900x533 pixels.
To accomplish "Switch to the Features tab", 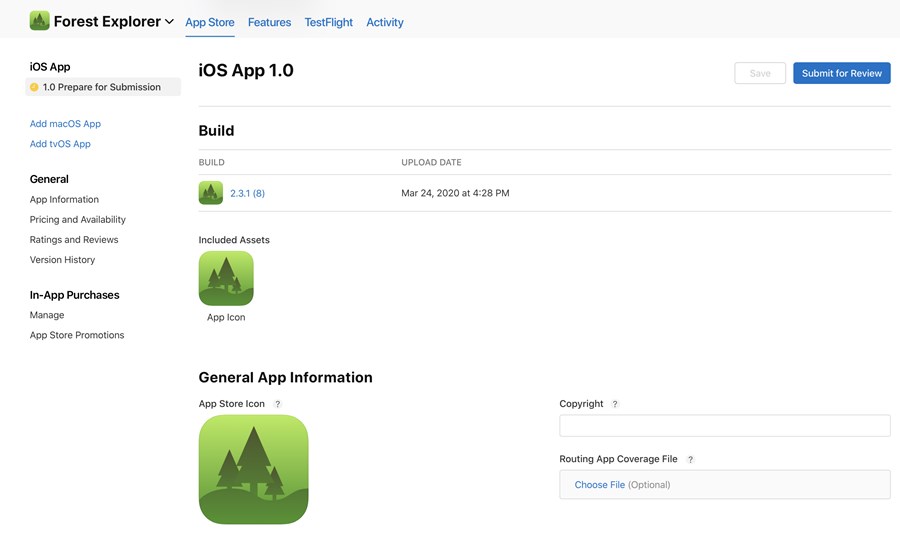I will pyautogui.click(x=269, y=22).
